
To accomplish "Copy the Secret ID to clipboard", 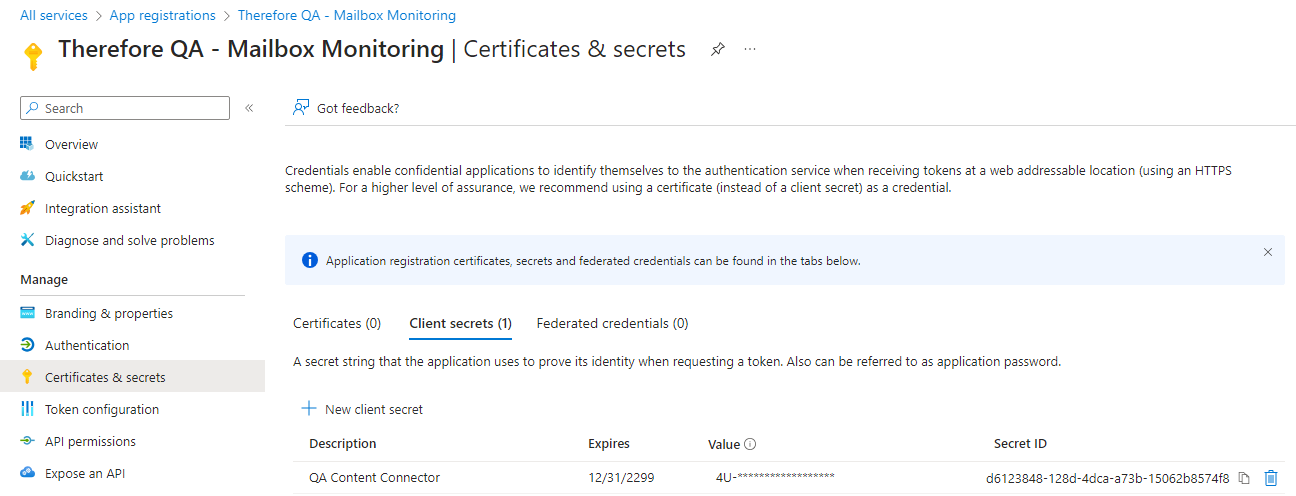I will tap(1244, 478).
